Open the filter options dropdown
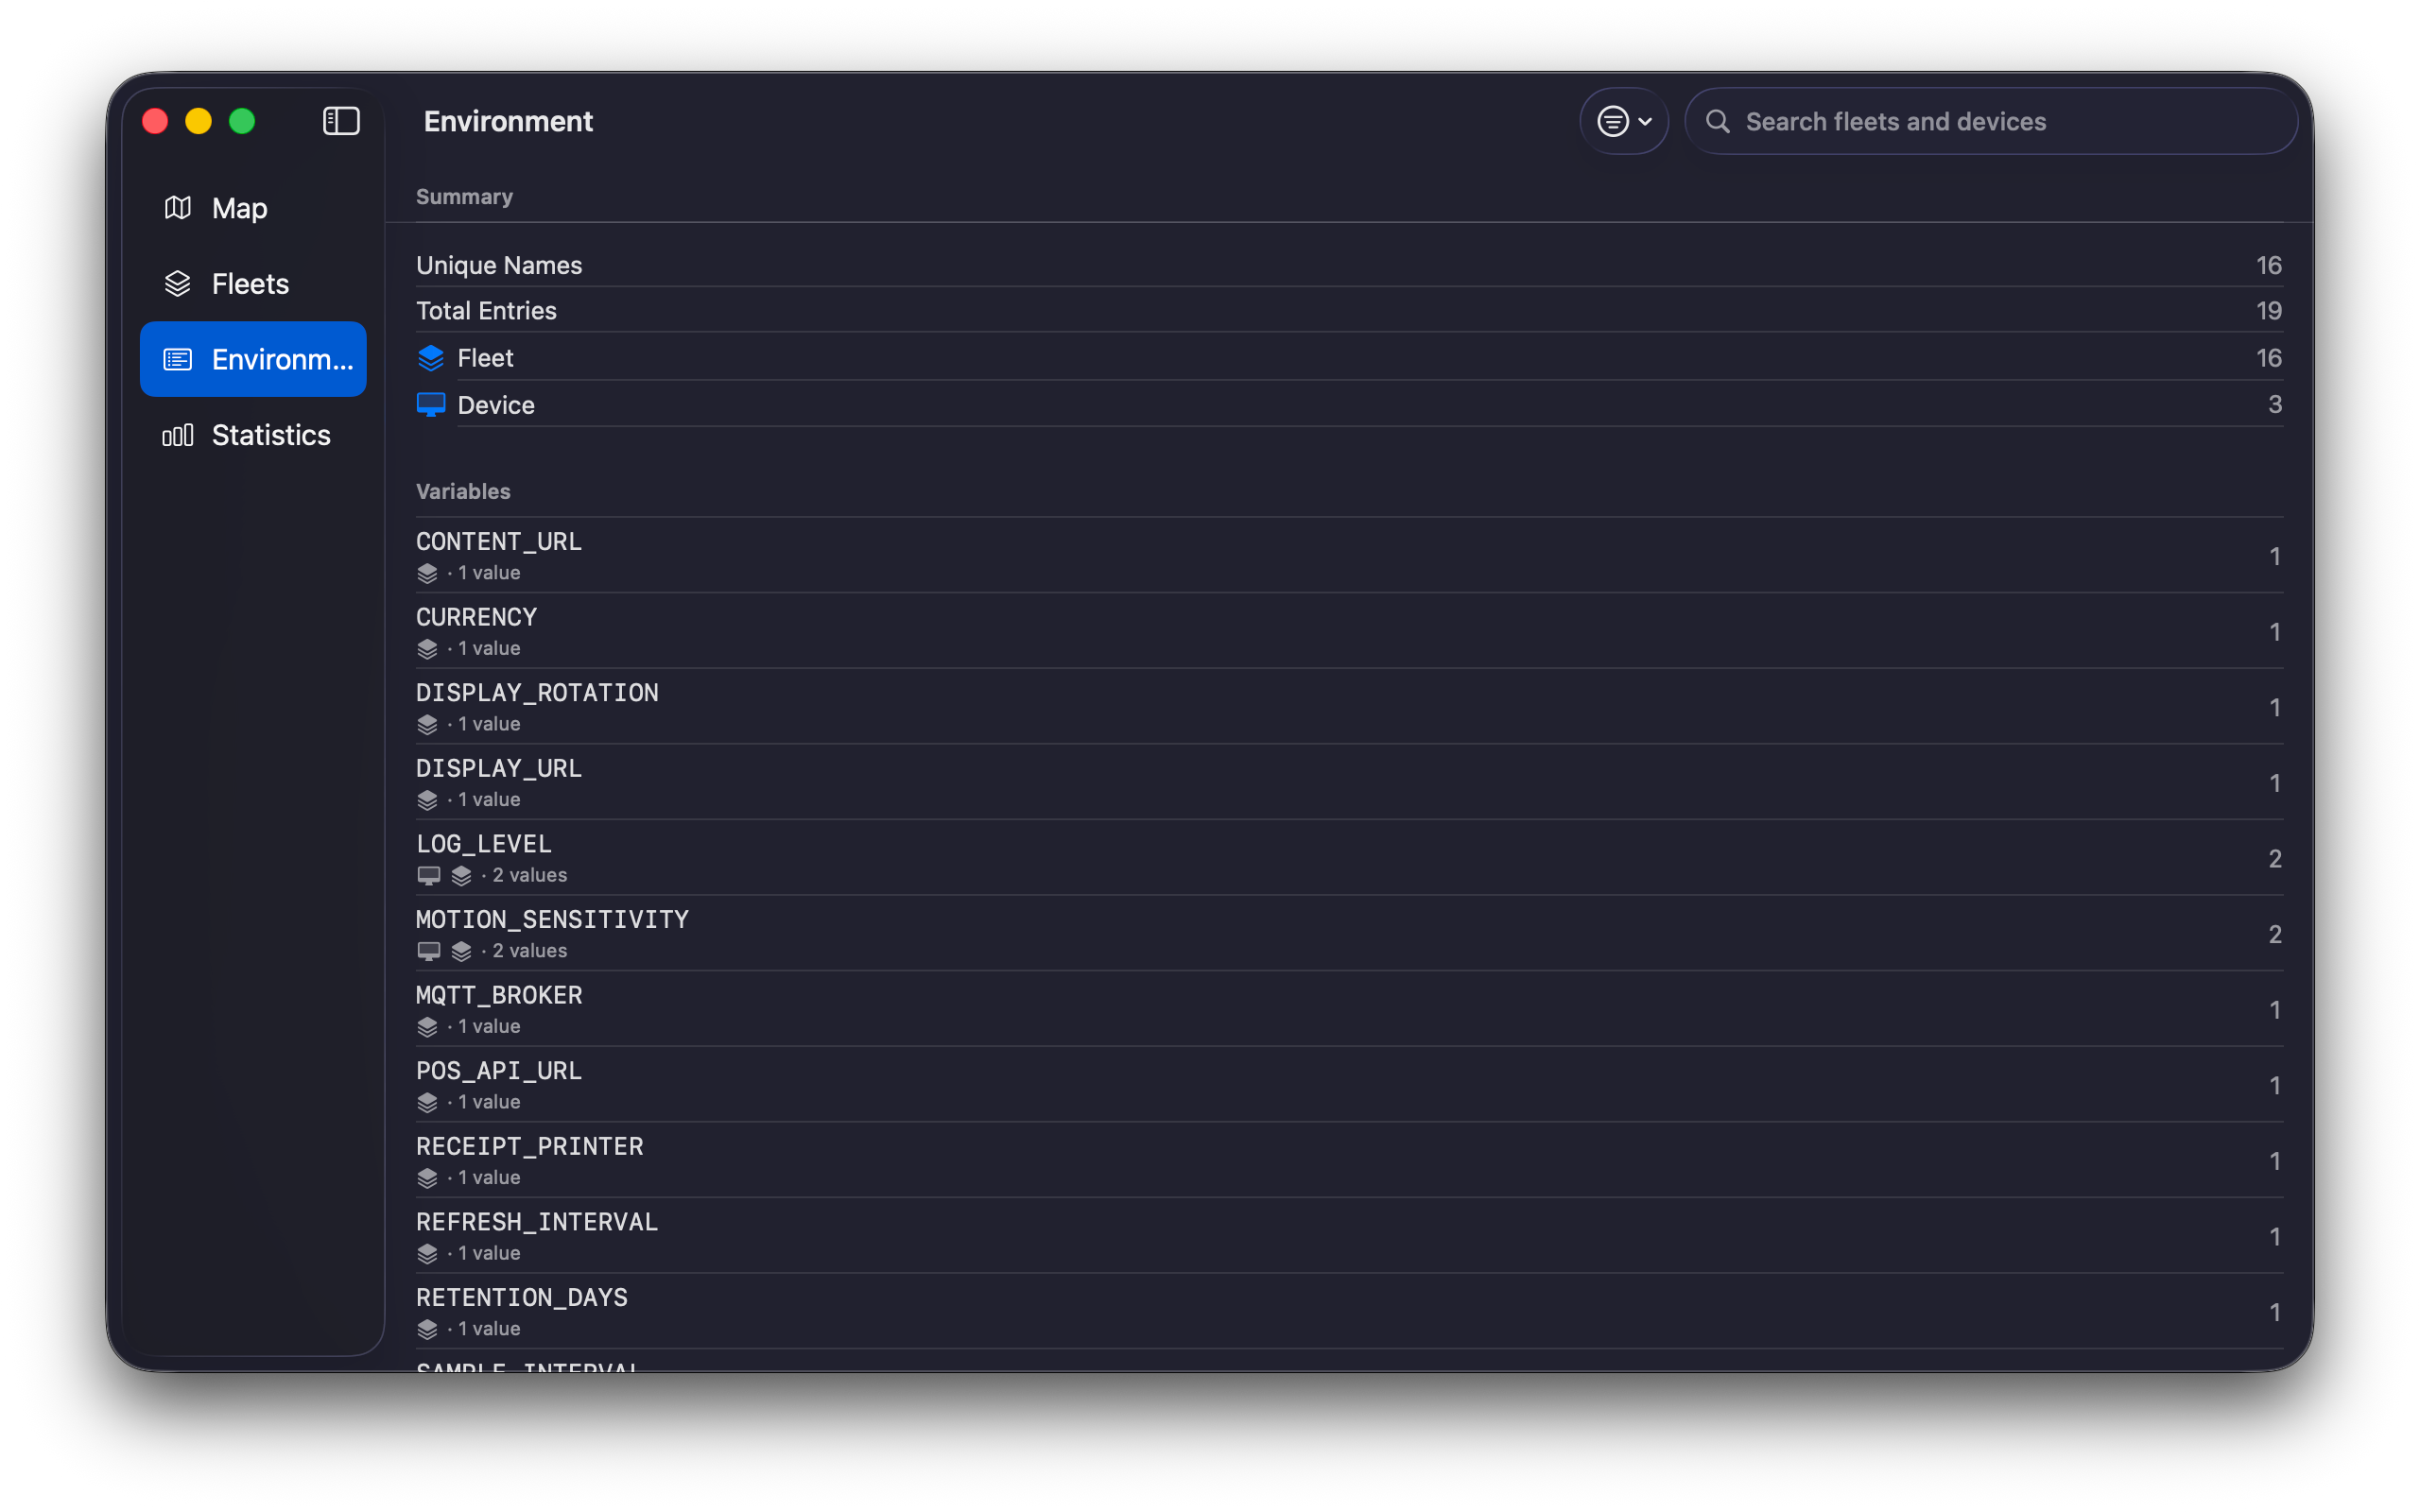This screenshot has width=2420, height=1512. point(1623,121)
